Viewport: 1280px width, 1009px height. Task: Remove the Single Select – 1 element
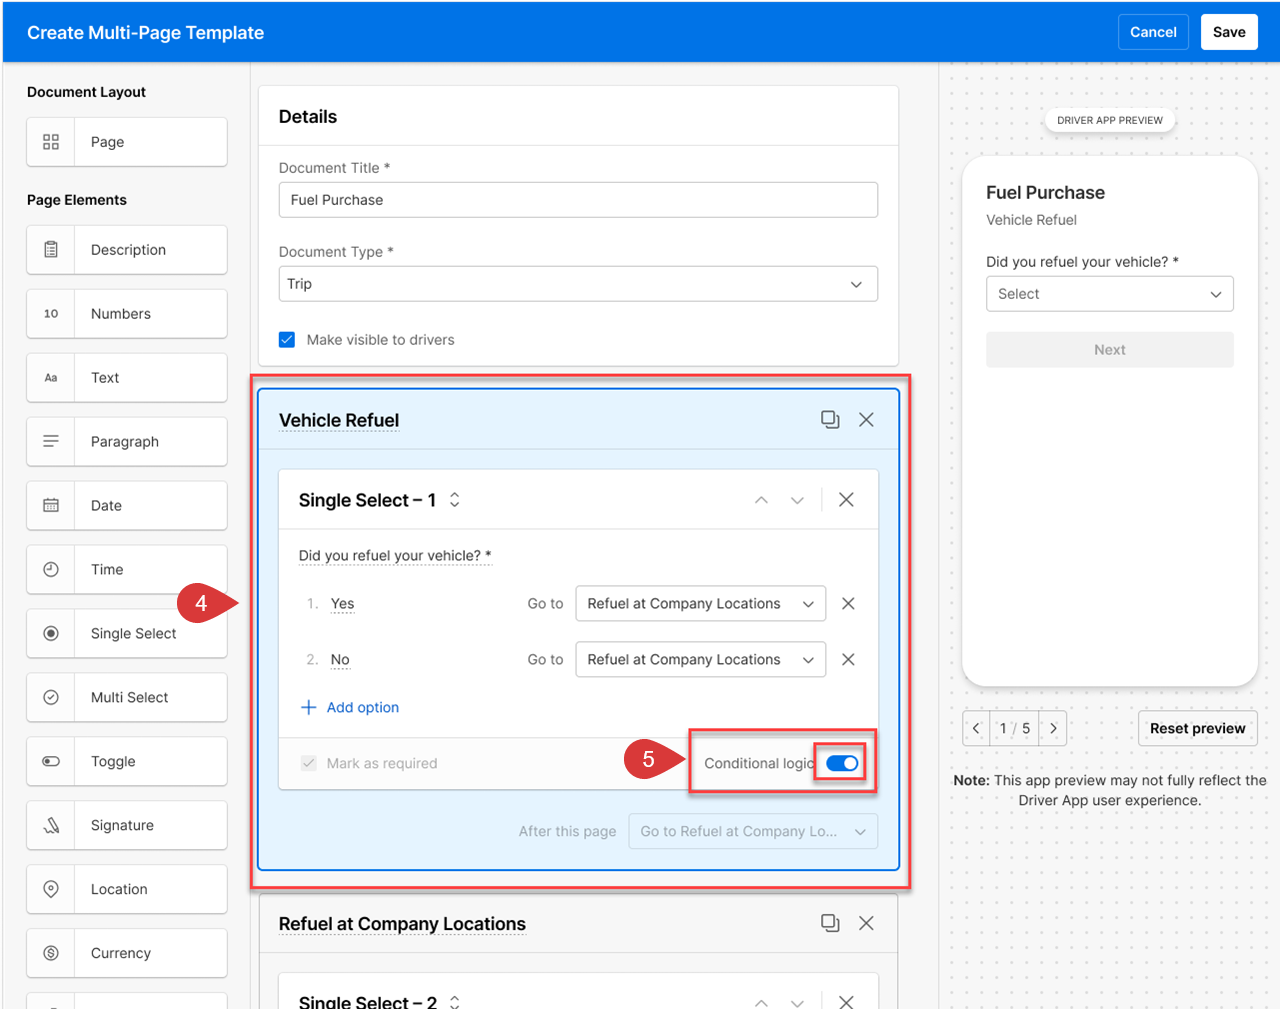[846, 500]
